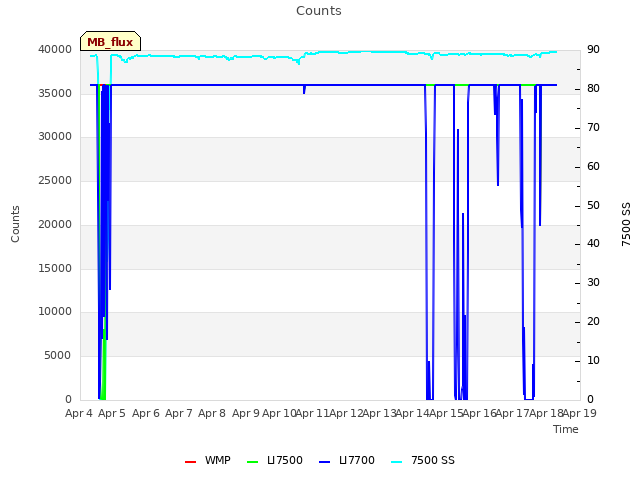
Task: Click the 80 right-axis value
Action: 593,89
